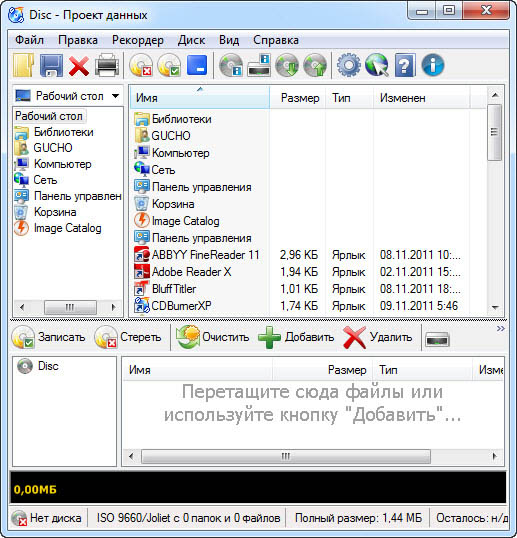Viewport: 517px width, 538px height.
Task: Click the black disc capacity bar
Action: point(258,487)
